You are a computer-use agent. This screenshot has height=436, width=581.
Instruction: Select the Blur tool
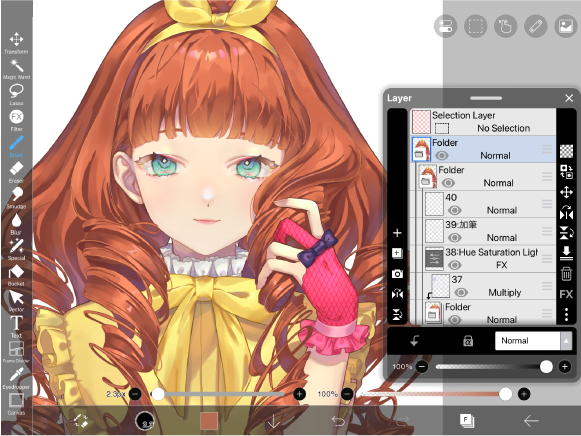click(16, 224)
